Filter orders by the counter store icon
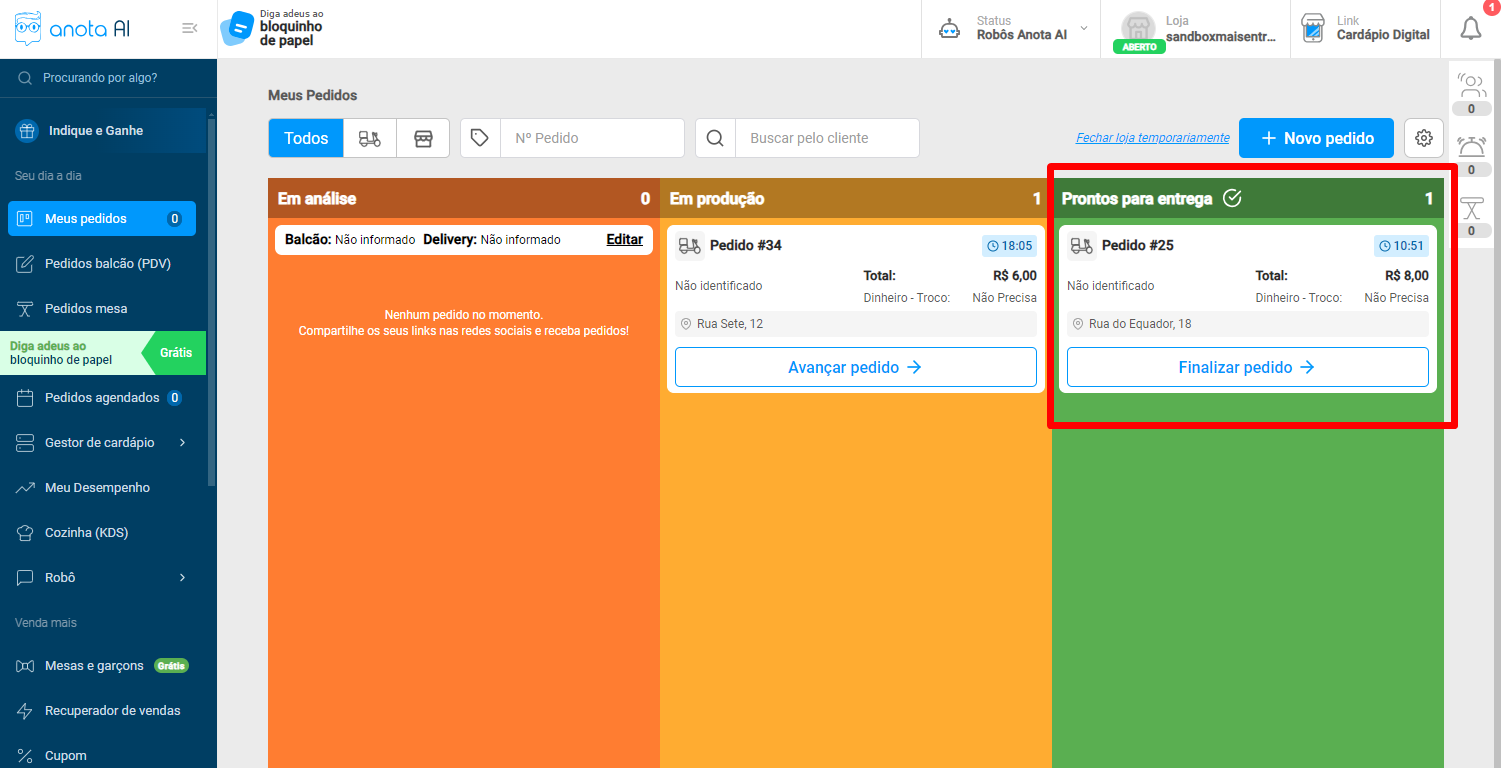This screenshot has width=1501, height=768. (423, 138)
